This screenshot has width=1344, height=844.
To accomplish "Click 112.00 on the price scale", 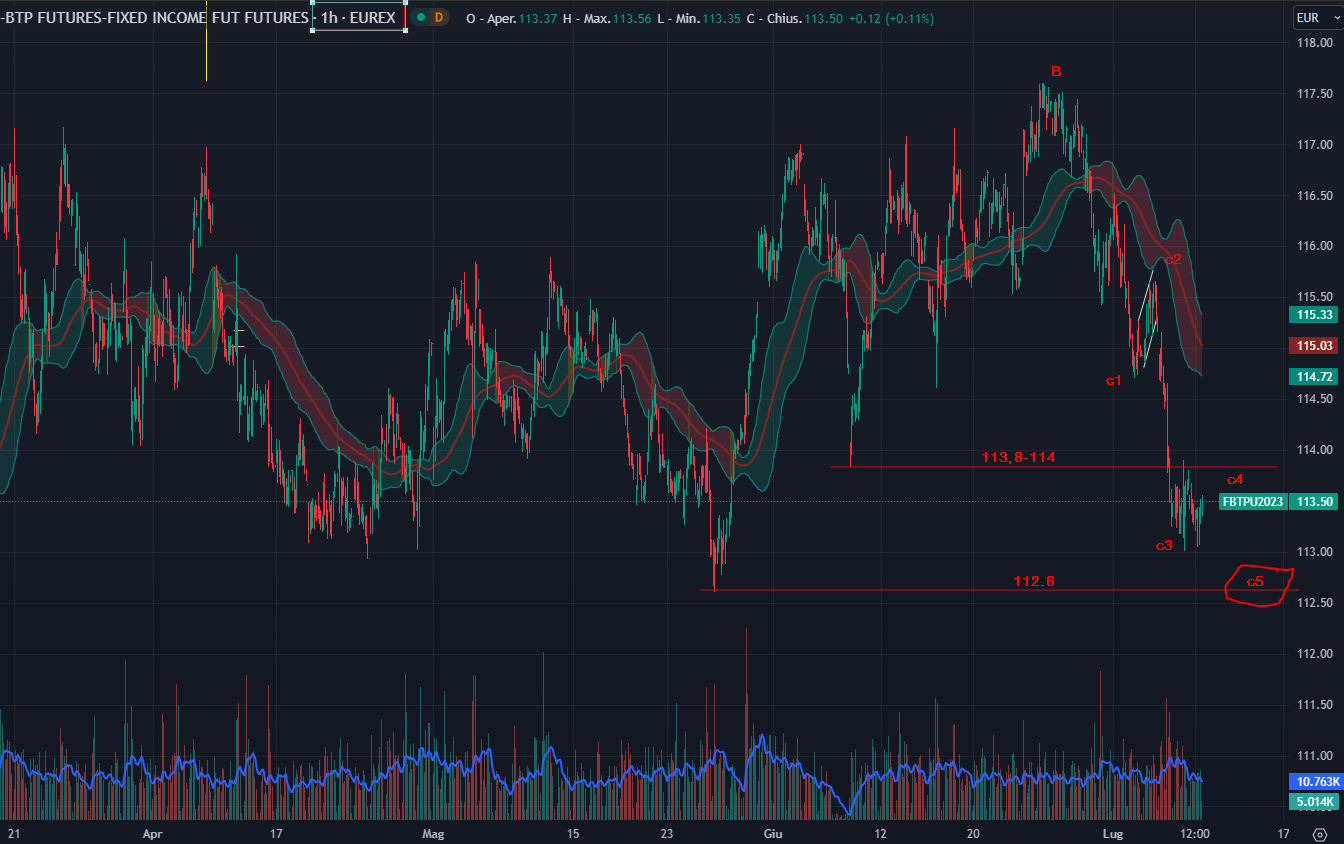I will coord(1313,654).
